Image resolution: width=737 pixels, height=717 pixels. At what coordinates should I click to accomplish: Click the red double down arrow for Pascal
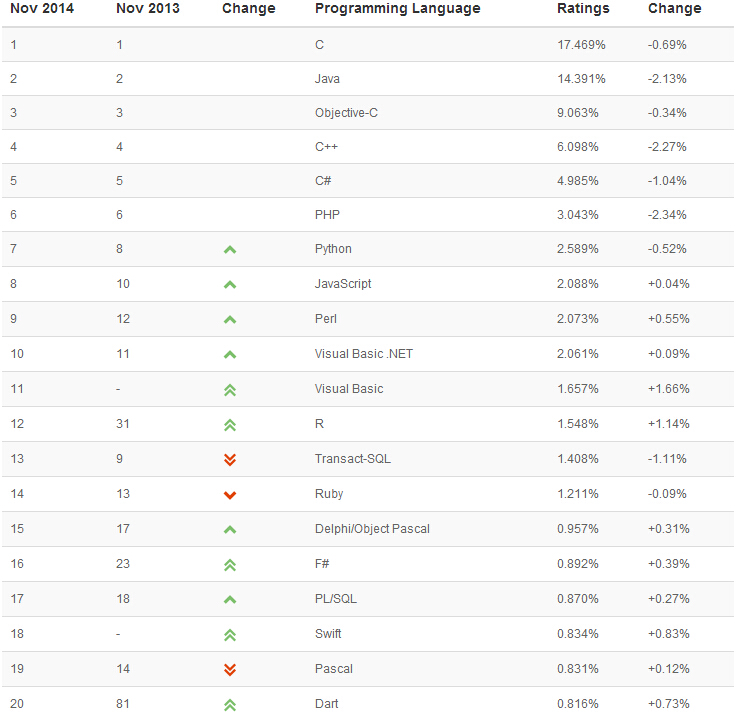coord(230,669)
